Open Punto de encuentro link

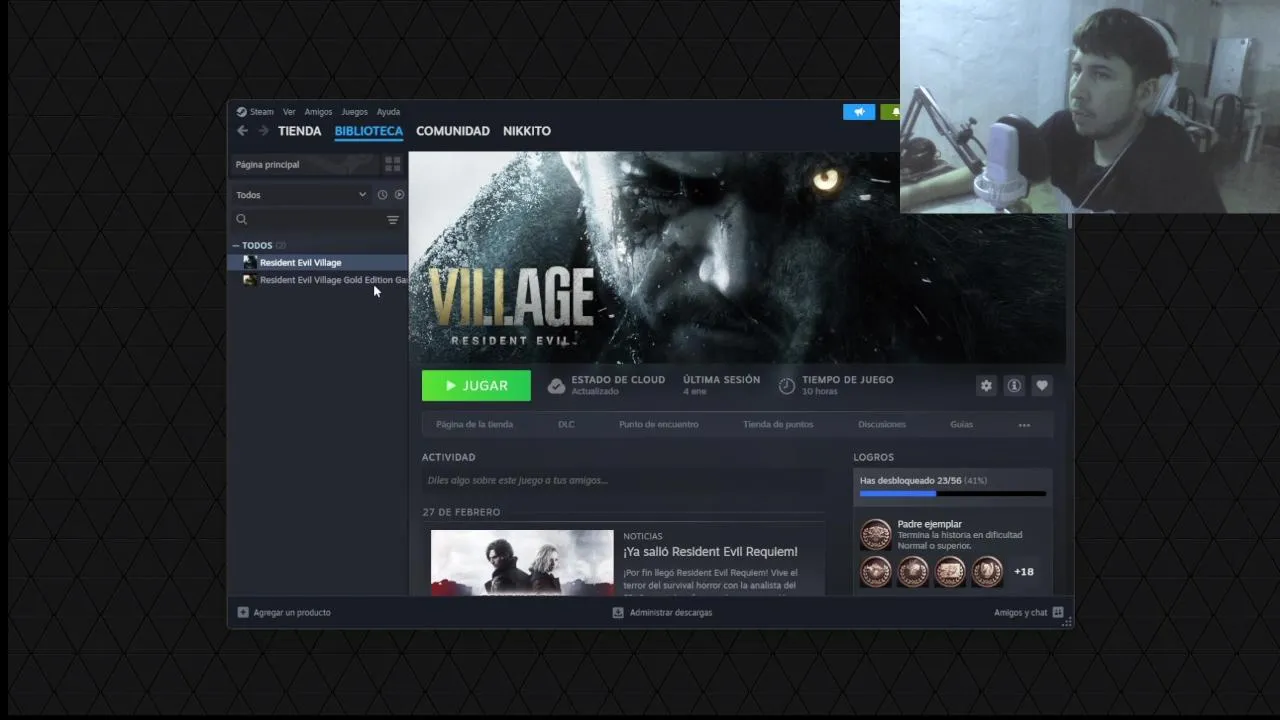pos(658,425)
